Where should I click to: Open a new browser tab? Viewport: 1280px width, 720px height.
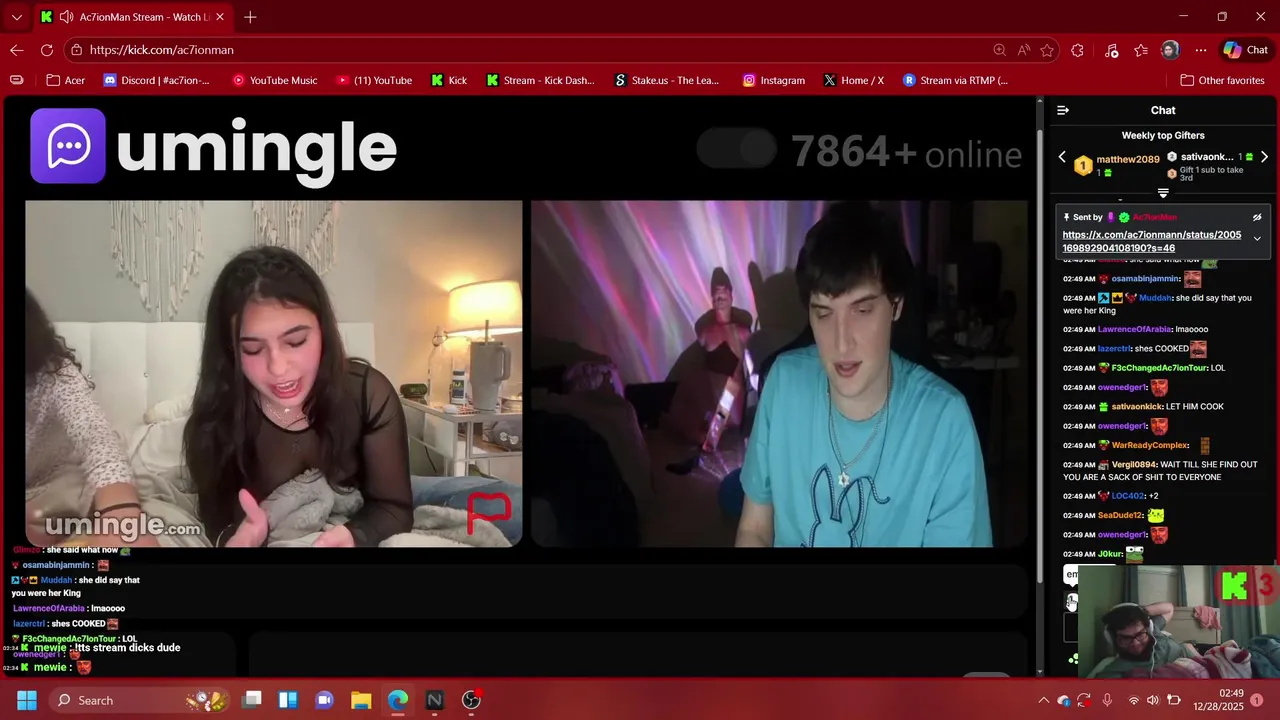coord(250,17)
